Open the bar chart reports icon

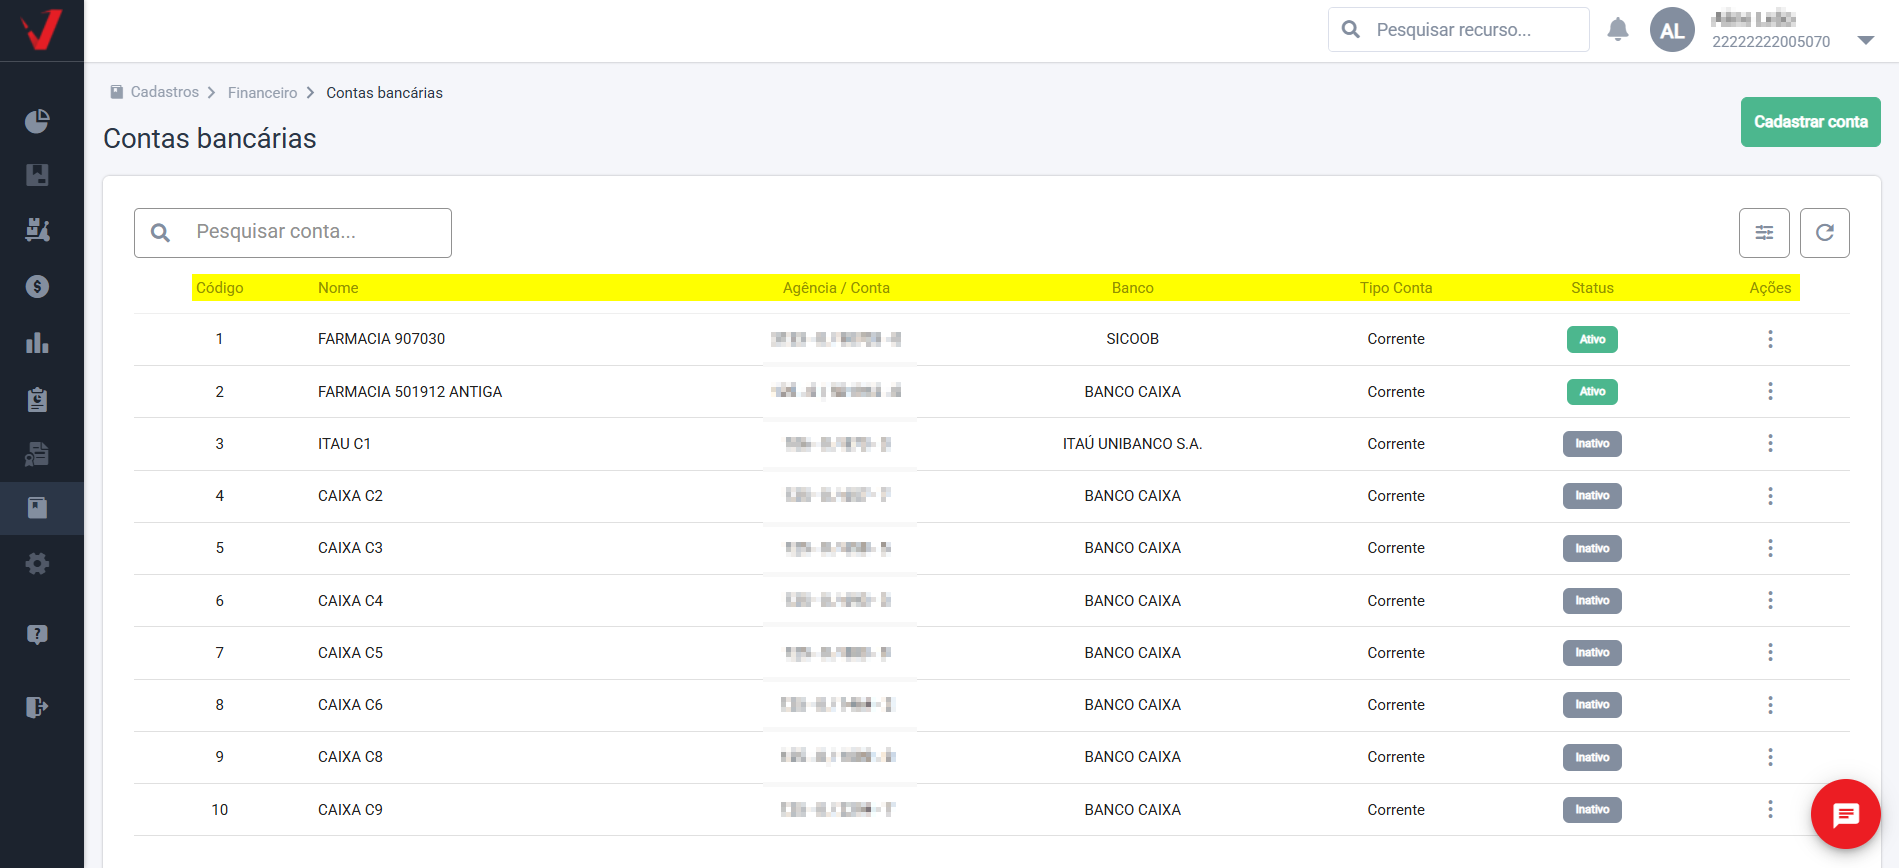click(x=37, y=343)
